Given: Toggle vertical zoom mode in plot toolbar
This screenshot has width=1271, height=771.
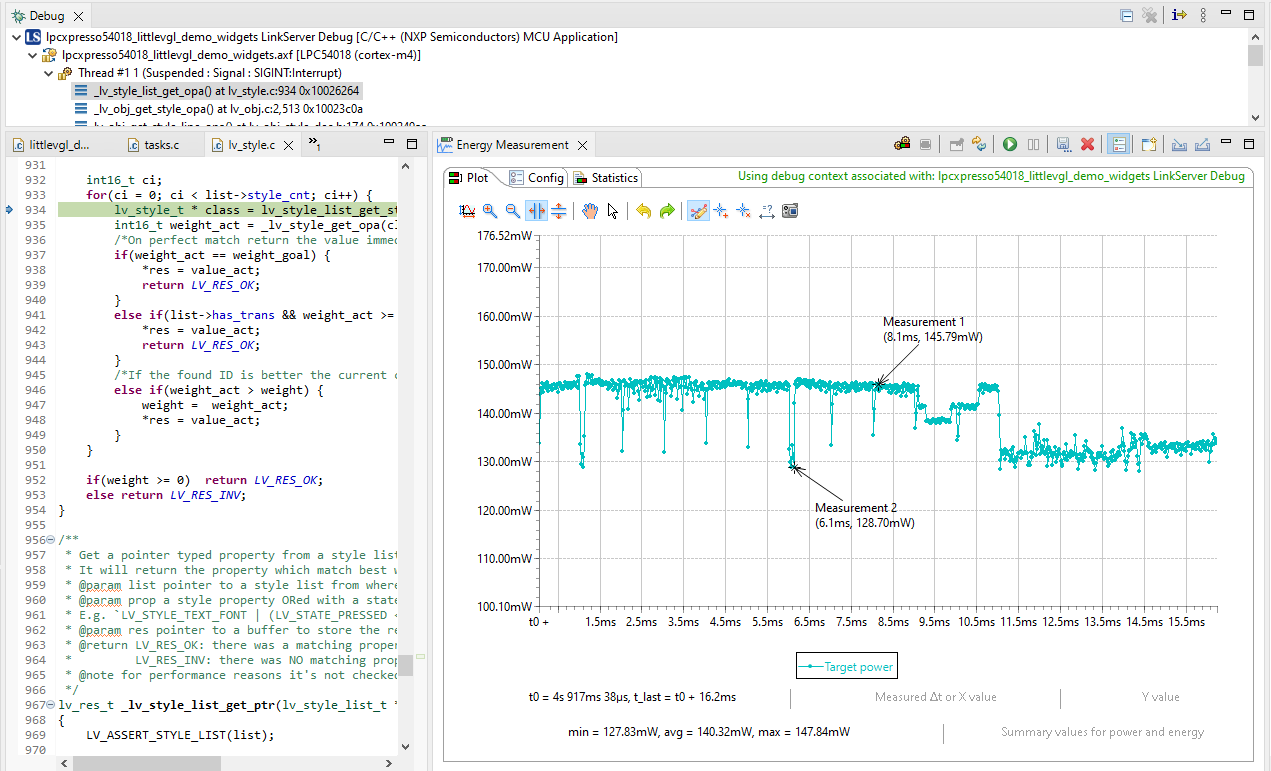Looking at the screenshot, I should pos(559,211).
